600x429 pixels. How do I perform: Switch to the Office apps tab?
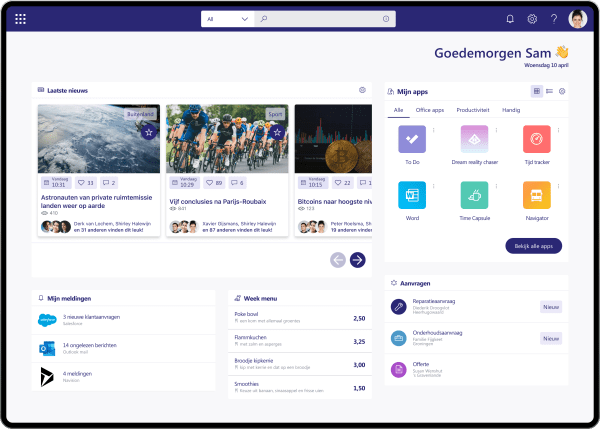click(x=430, y=108)
